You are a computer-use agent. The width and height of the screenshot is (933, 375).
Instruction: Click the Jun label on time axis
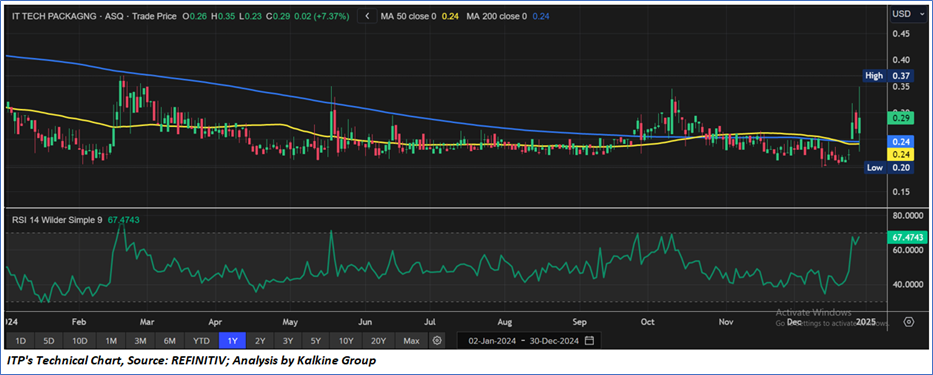tap(365, 321)
